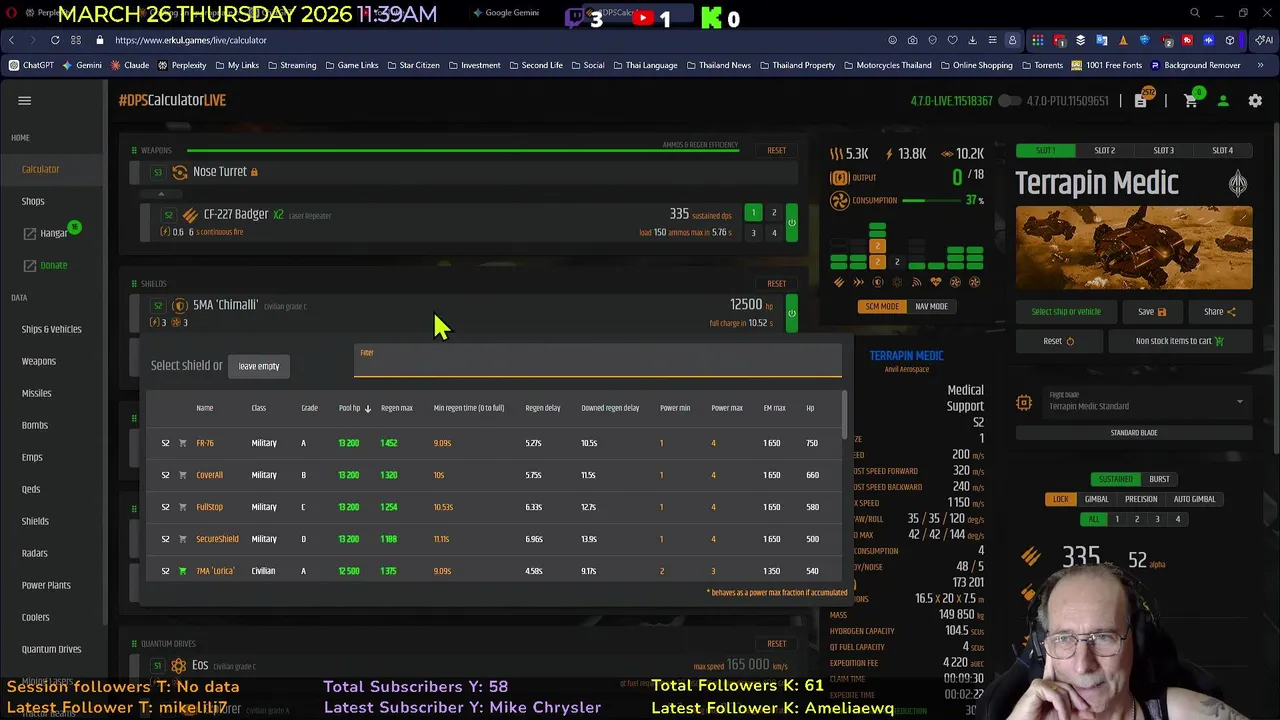Click the weapons power segment icon
1280x720 pixels.
click(x=839, y=282)
